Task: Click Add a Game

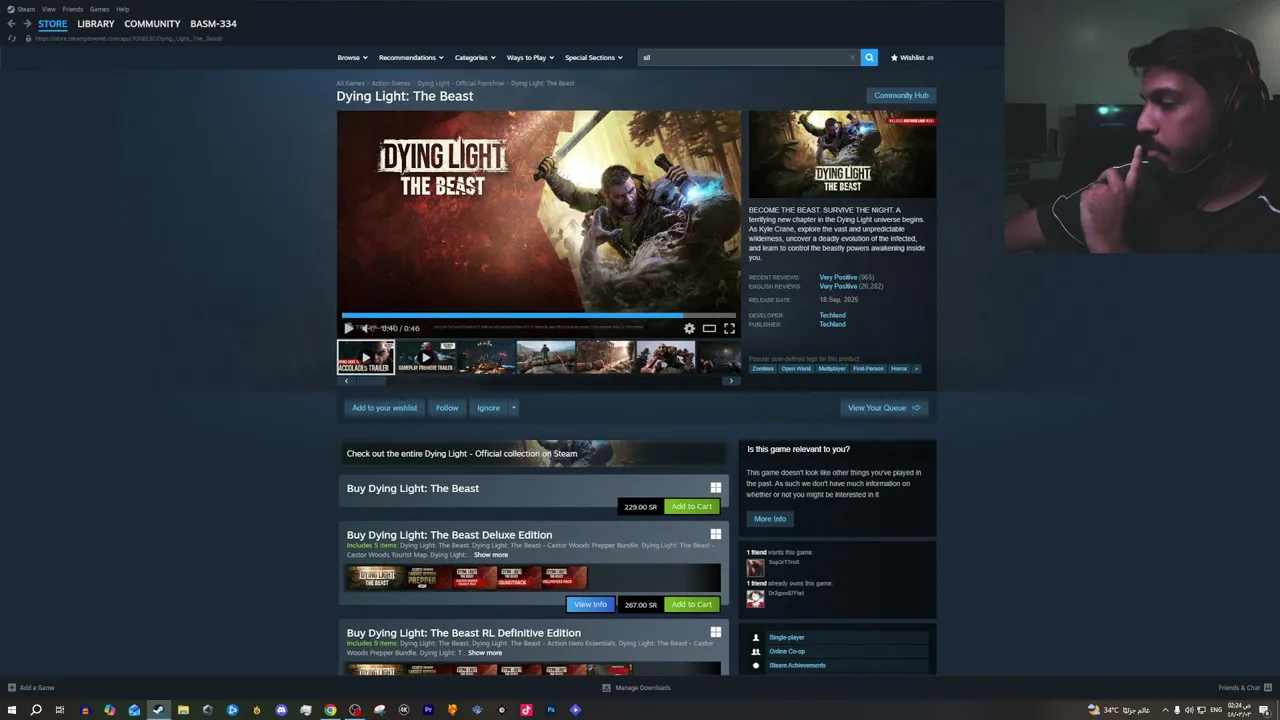Action: (x=31, y=687)
